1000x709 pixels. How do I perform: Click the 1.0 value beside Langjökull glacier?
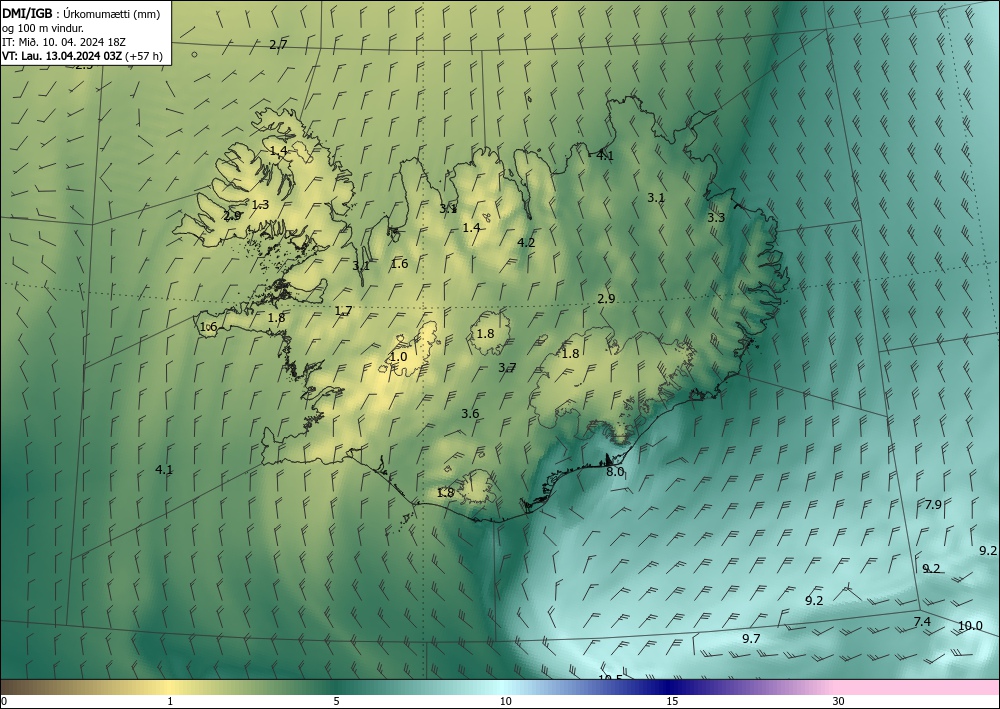399,356
